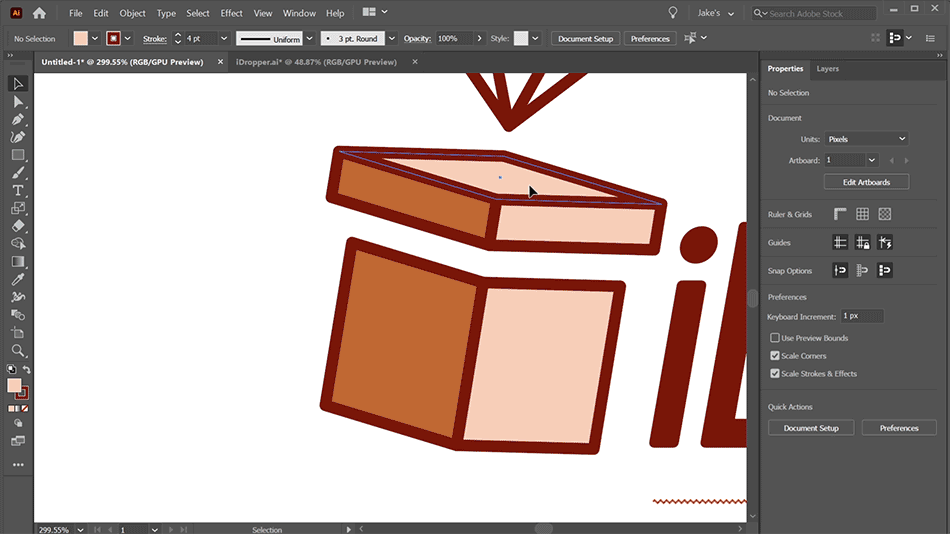Click the Home icon
The height and width of the screenshot is (534, 950).
pyautogui.click(x=39, y=13)
